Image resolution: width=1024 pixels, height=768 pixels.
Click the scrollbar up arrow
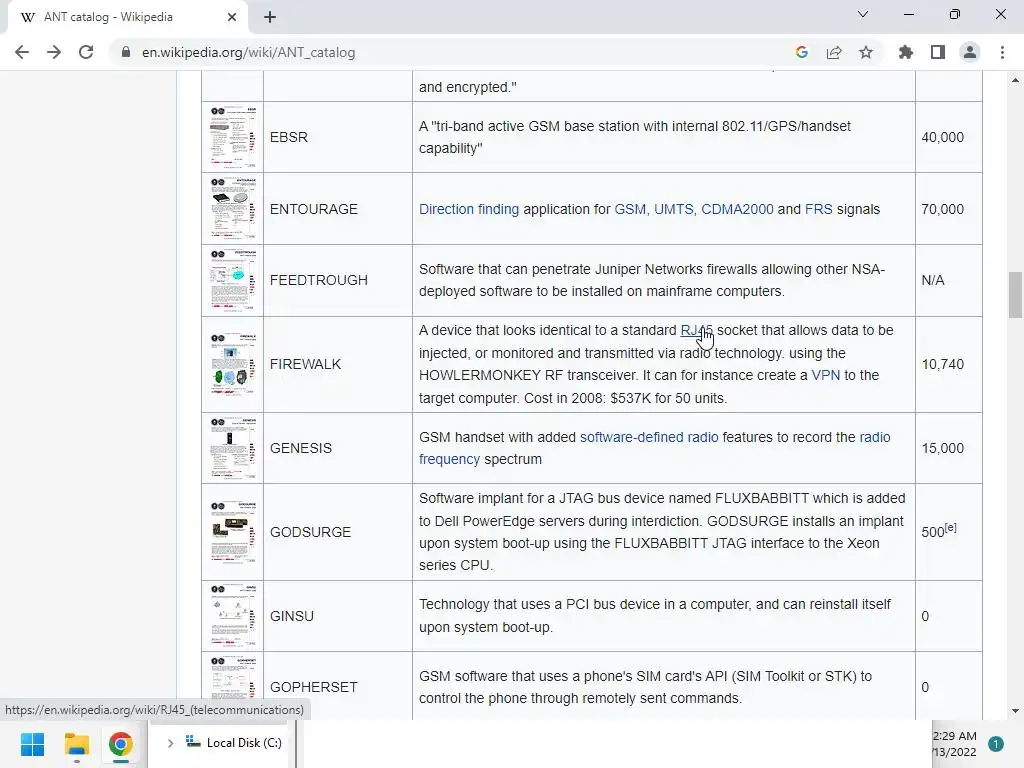1015,80
